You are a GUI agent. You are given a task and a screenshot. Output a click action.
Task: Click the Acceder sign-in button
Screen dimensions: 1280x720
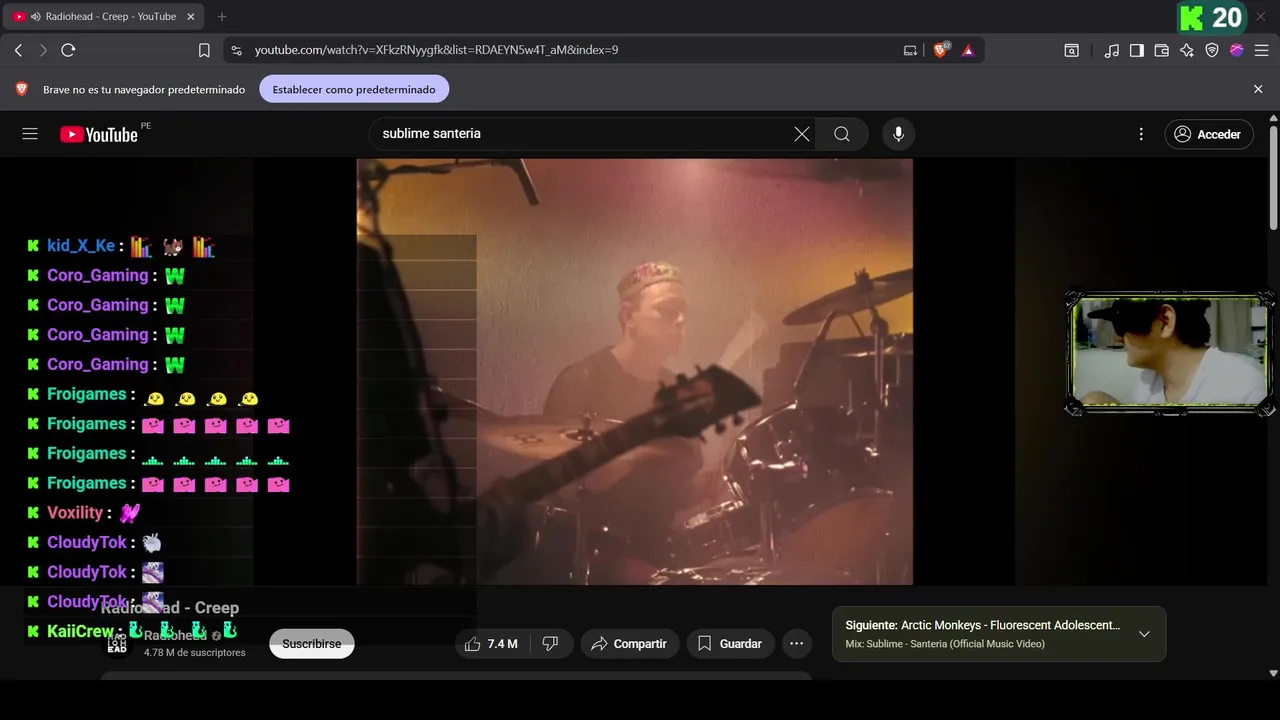pyautogui.click(x=1209, y=134)
